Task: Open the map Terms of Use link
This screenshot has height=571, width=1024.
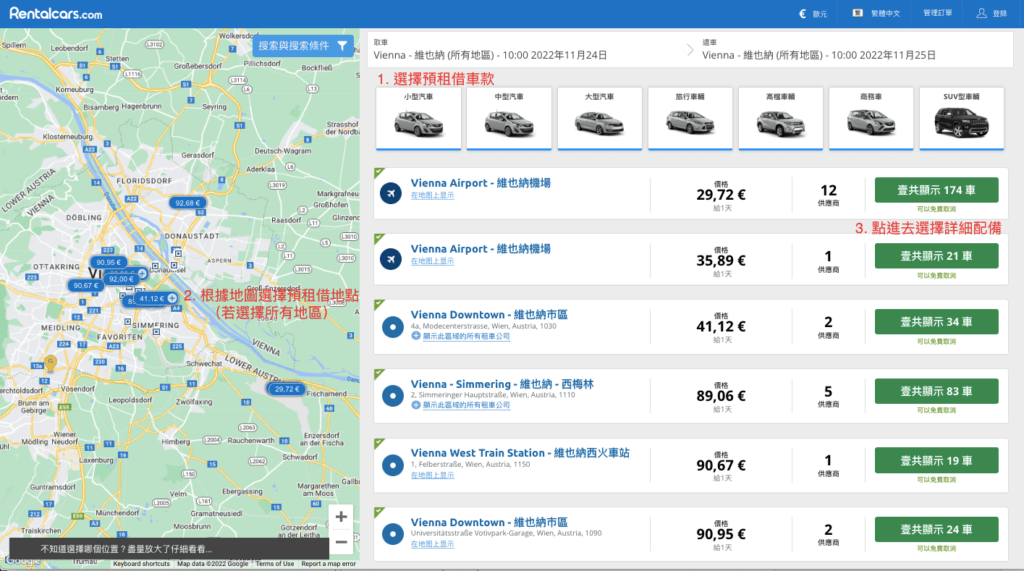Action: point(274,563)
